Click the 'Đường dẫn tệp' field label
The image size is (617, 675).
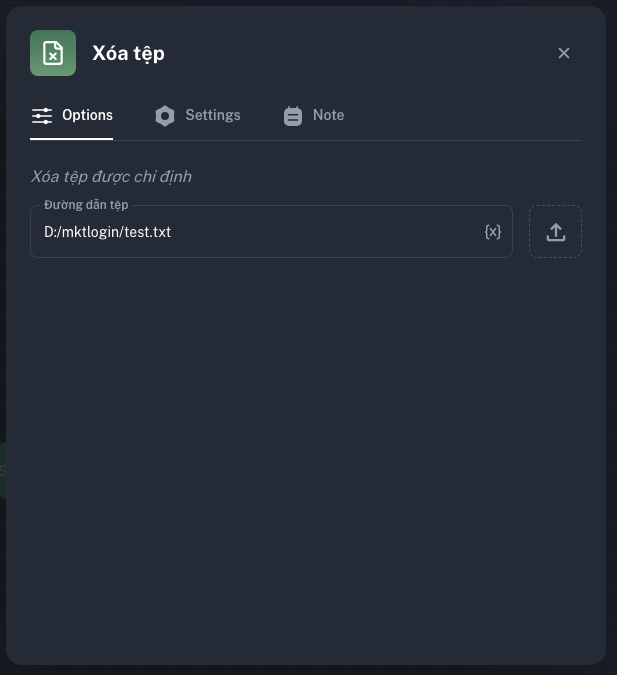[x=86, y=205]
